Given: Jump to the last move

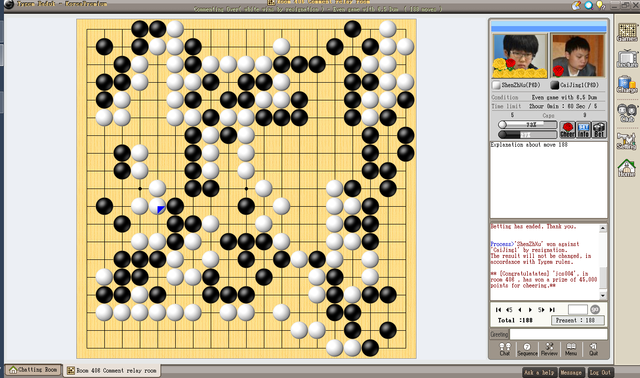Looking at the screenshot, I should point(552,309).
